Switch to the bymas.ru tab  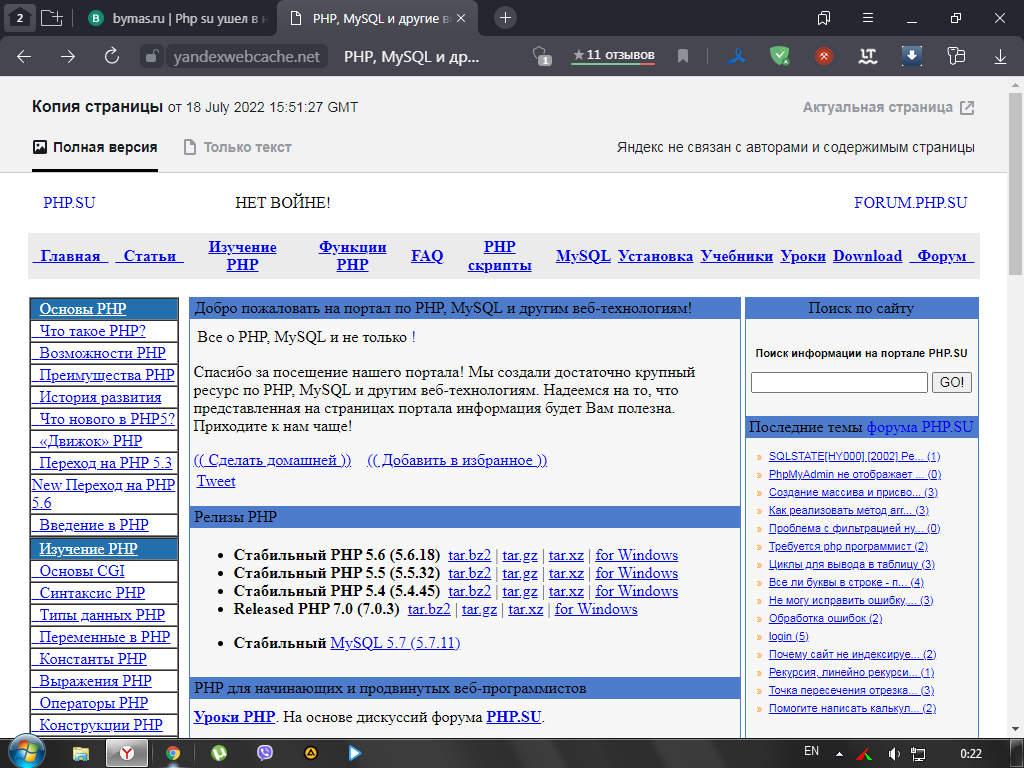click(x=174, y=18)
